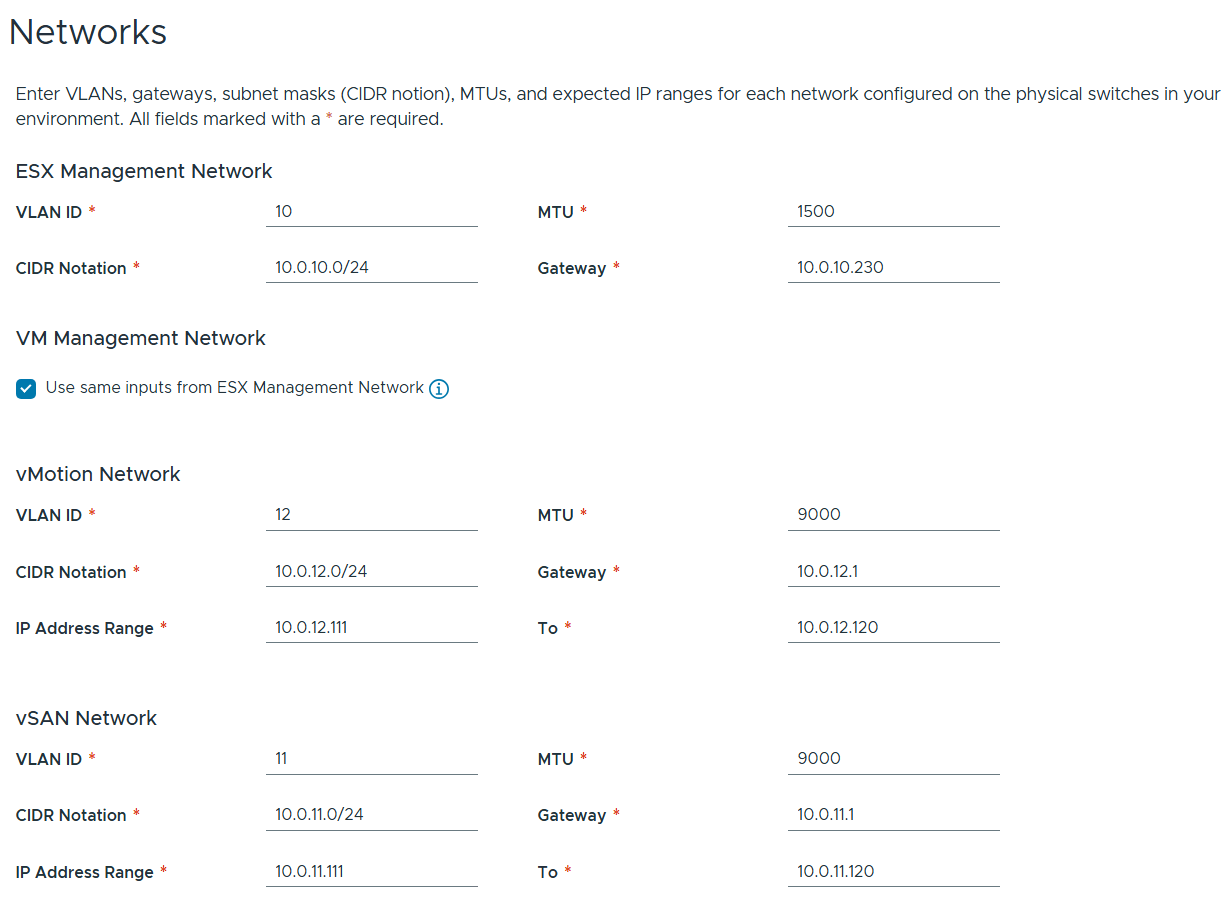Select the vMotion Gateway field

pos(893,572)
